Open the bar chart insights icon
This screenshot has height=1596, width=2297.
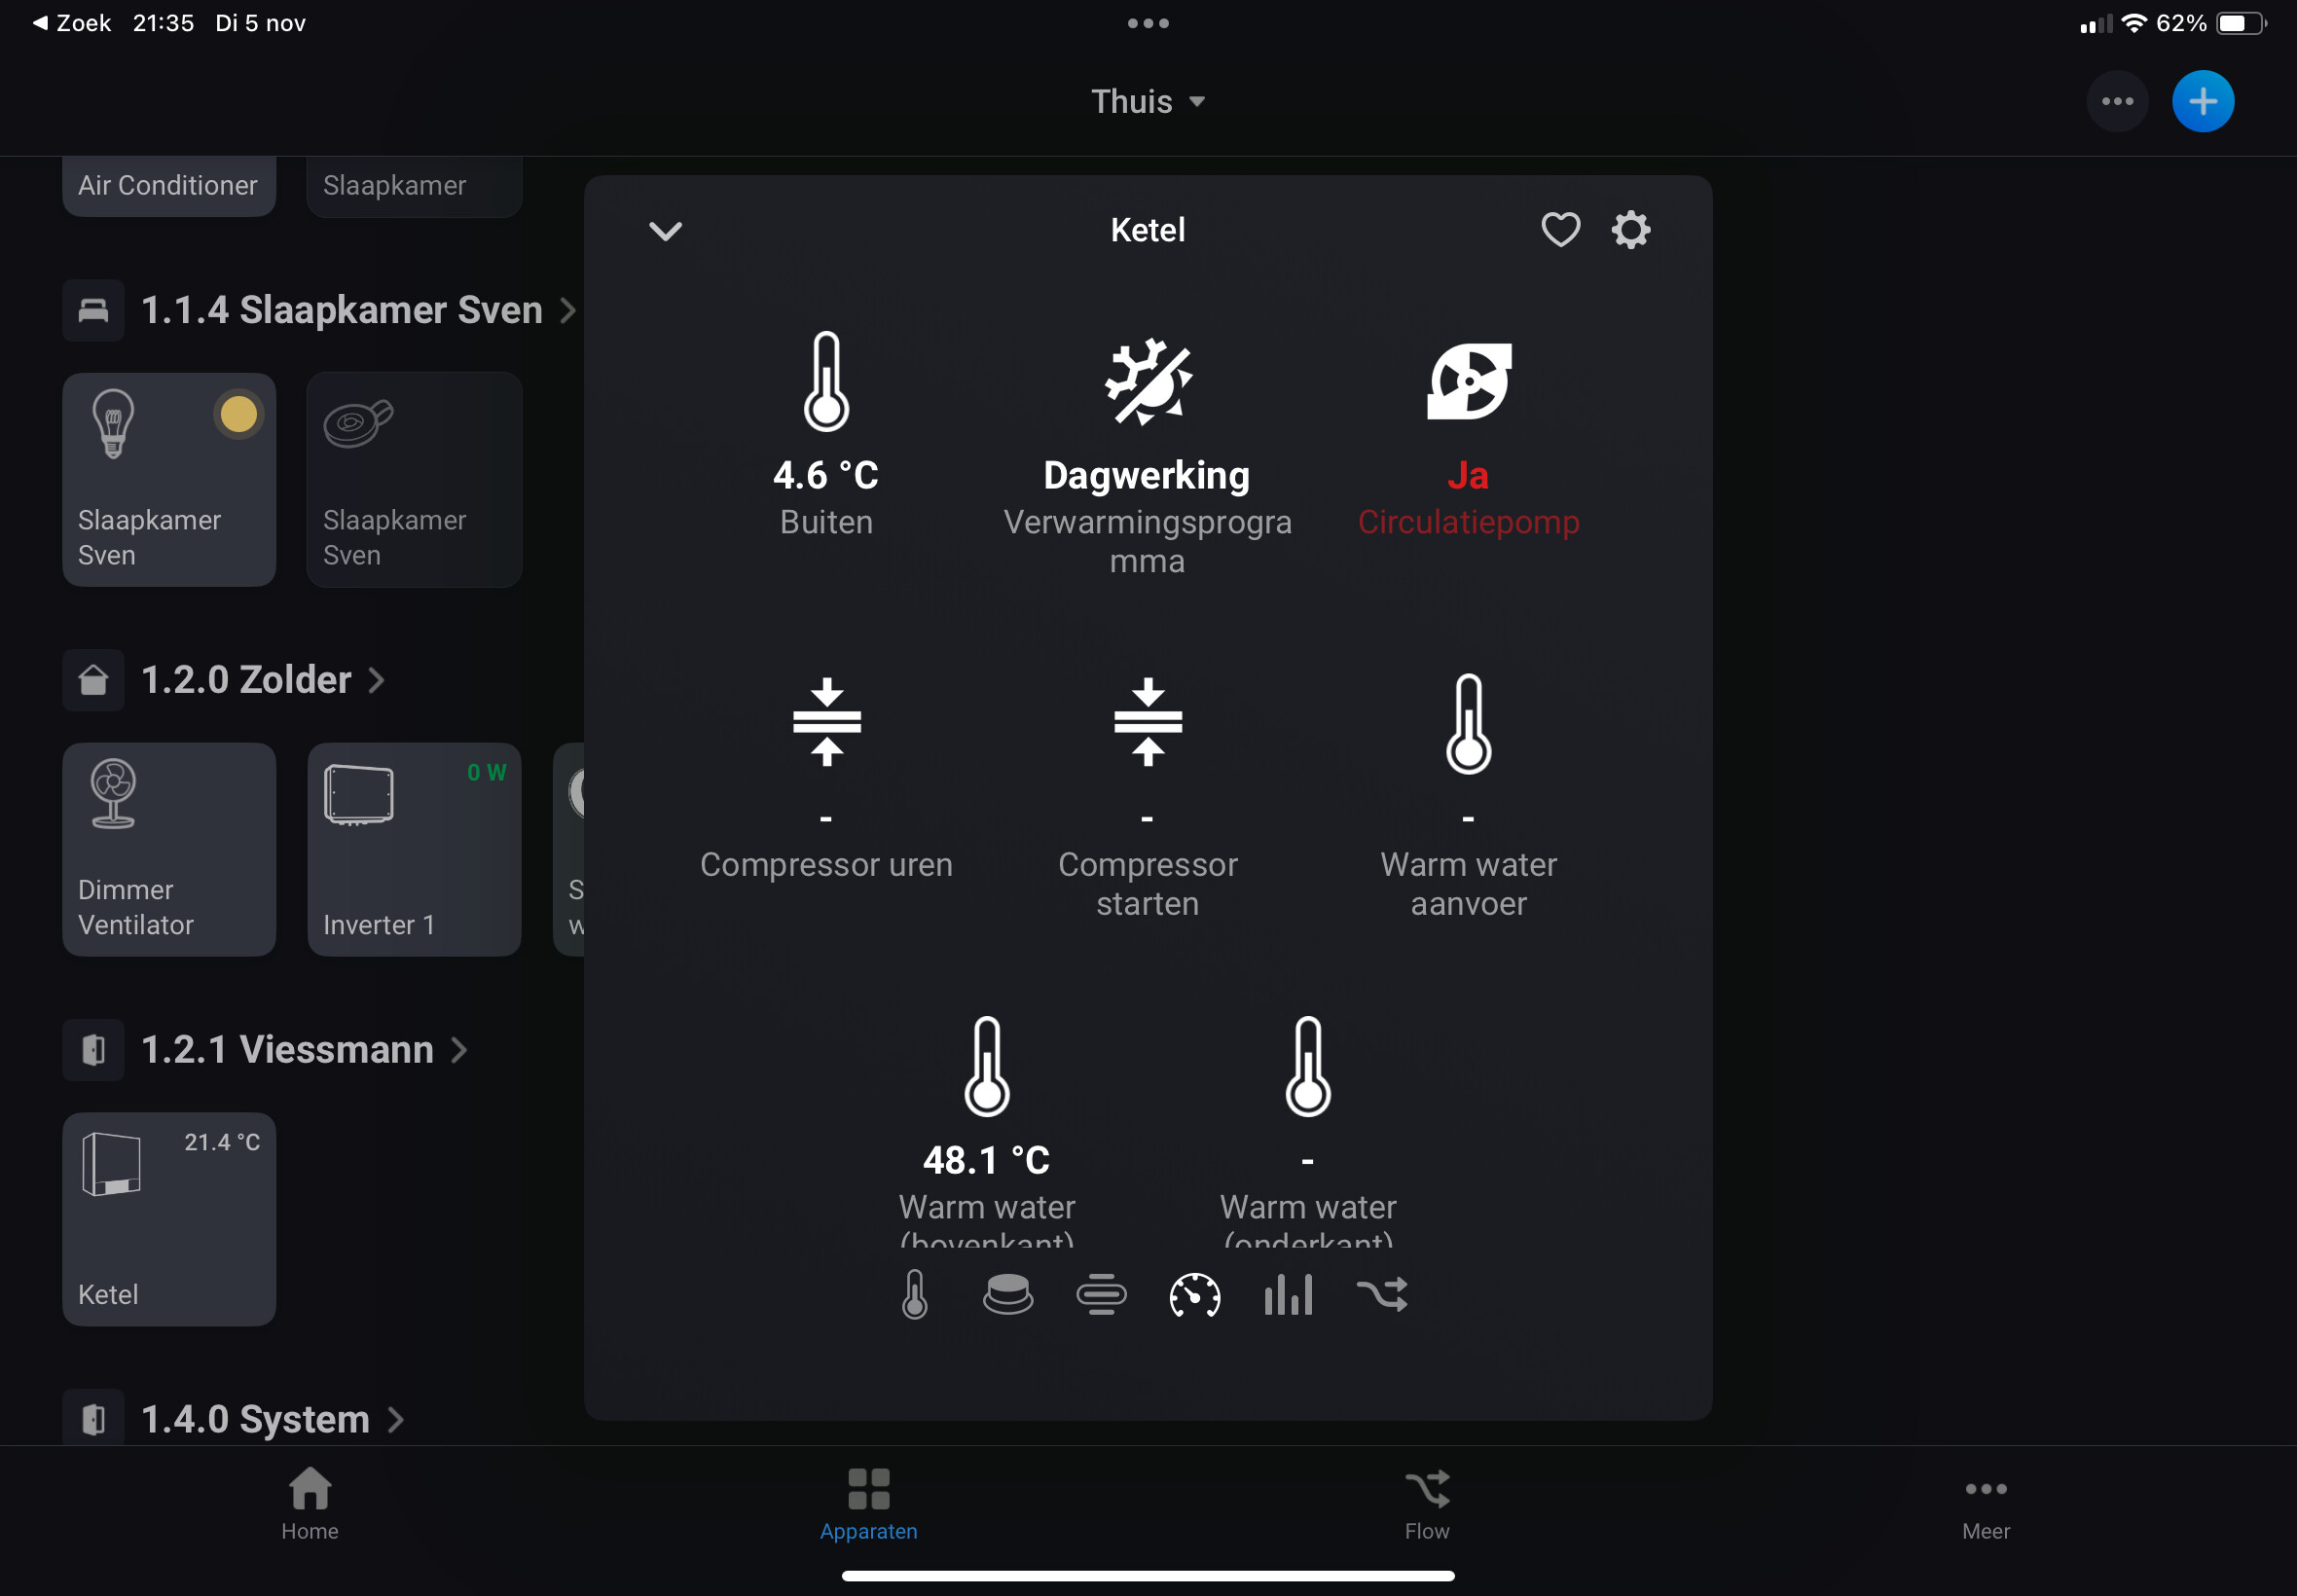tap(1288, 1294)
